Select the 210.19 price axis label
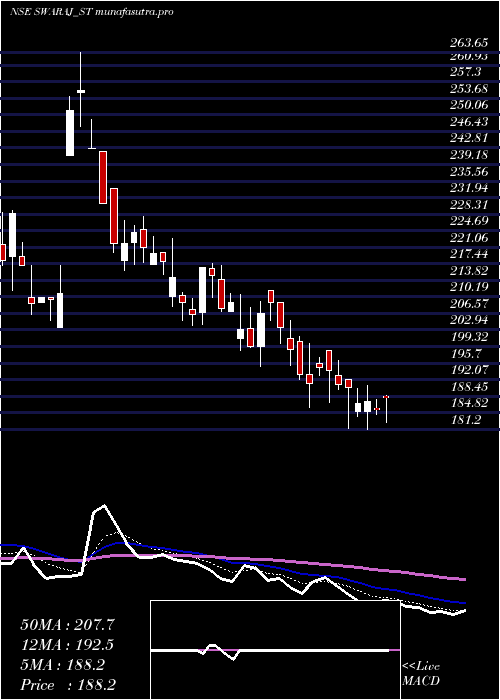Screen dimensions: 500x700 pos(467,287)
